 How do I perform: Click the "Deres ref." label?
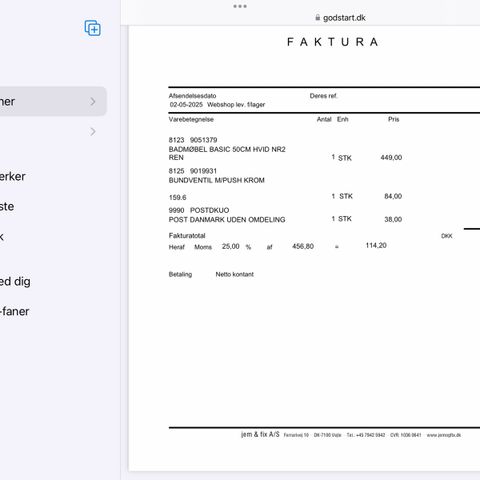(324, 96)
